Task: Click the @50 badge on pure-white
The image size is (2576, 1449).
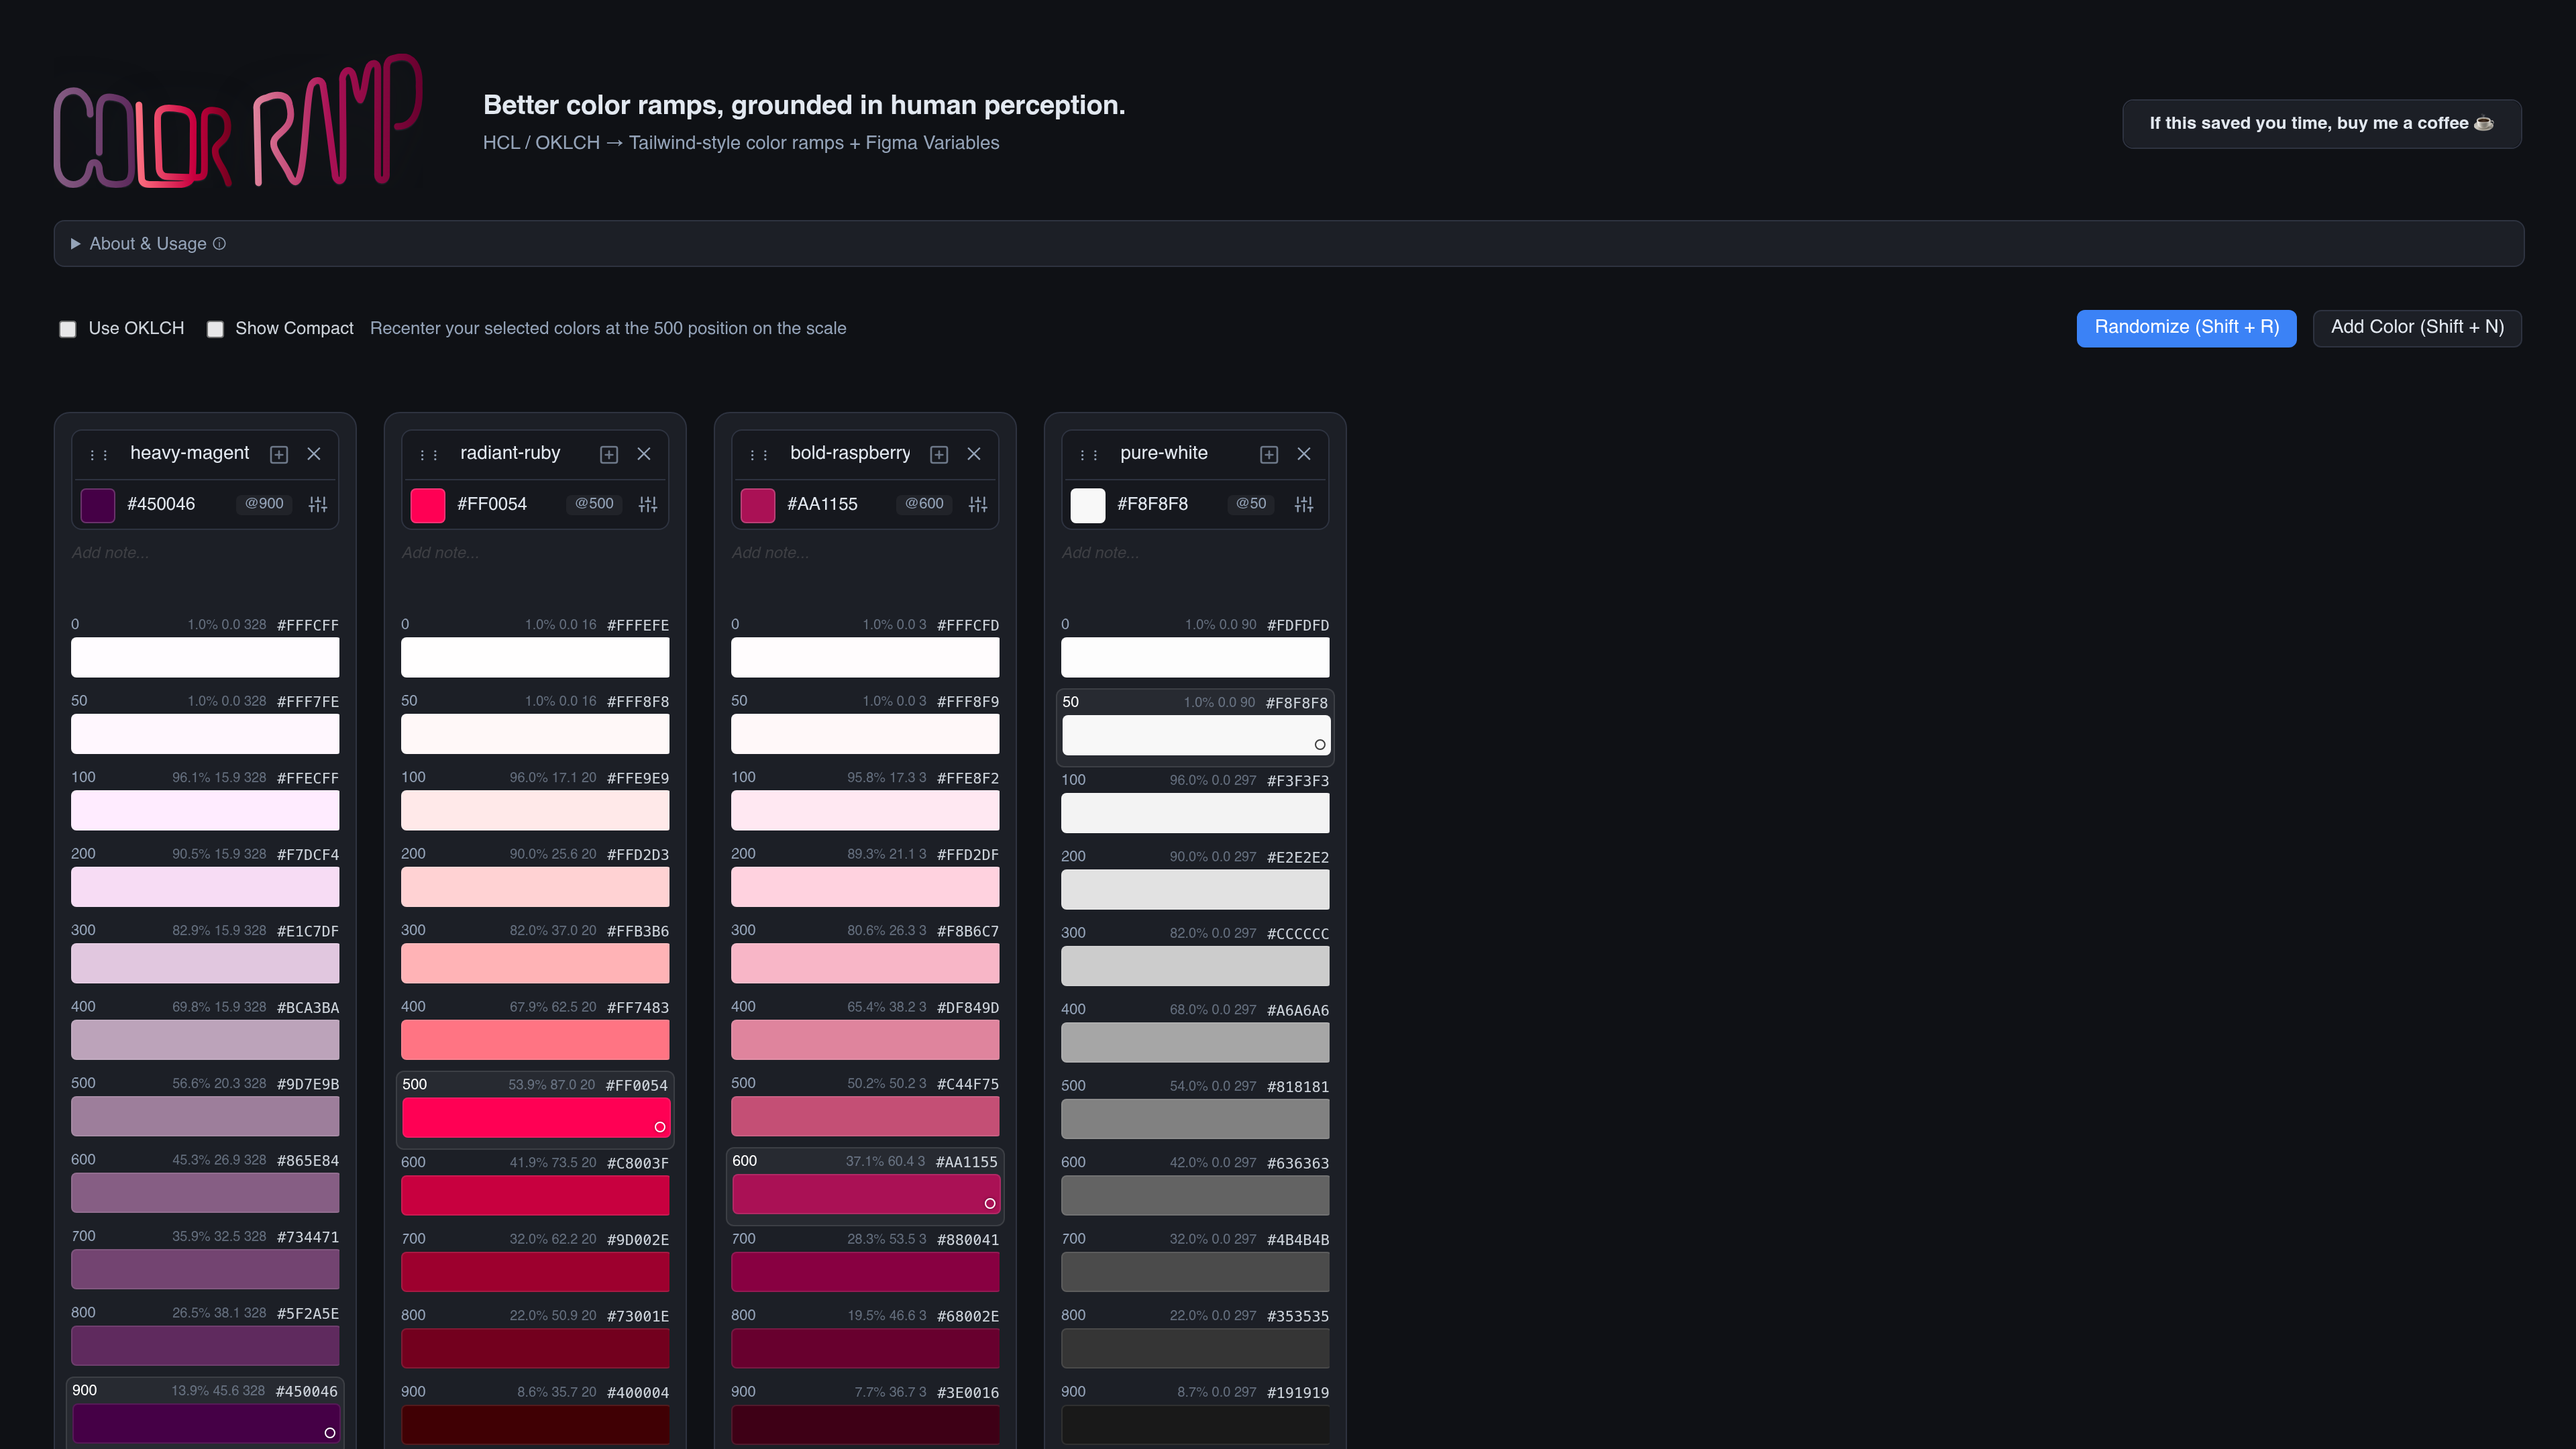Action: (1250, 504)
